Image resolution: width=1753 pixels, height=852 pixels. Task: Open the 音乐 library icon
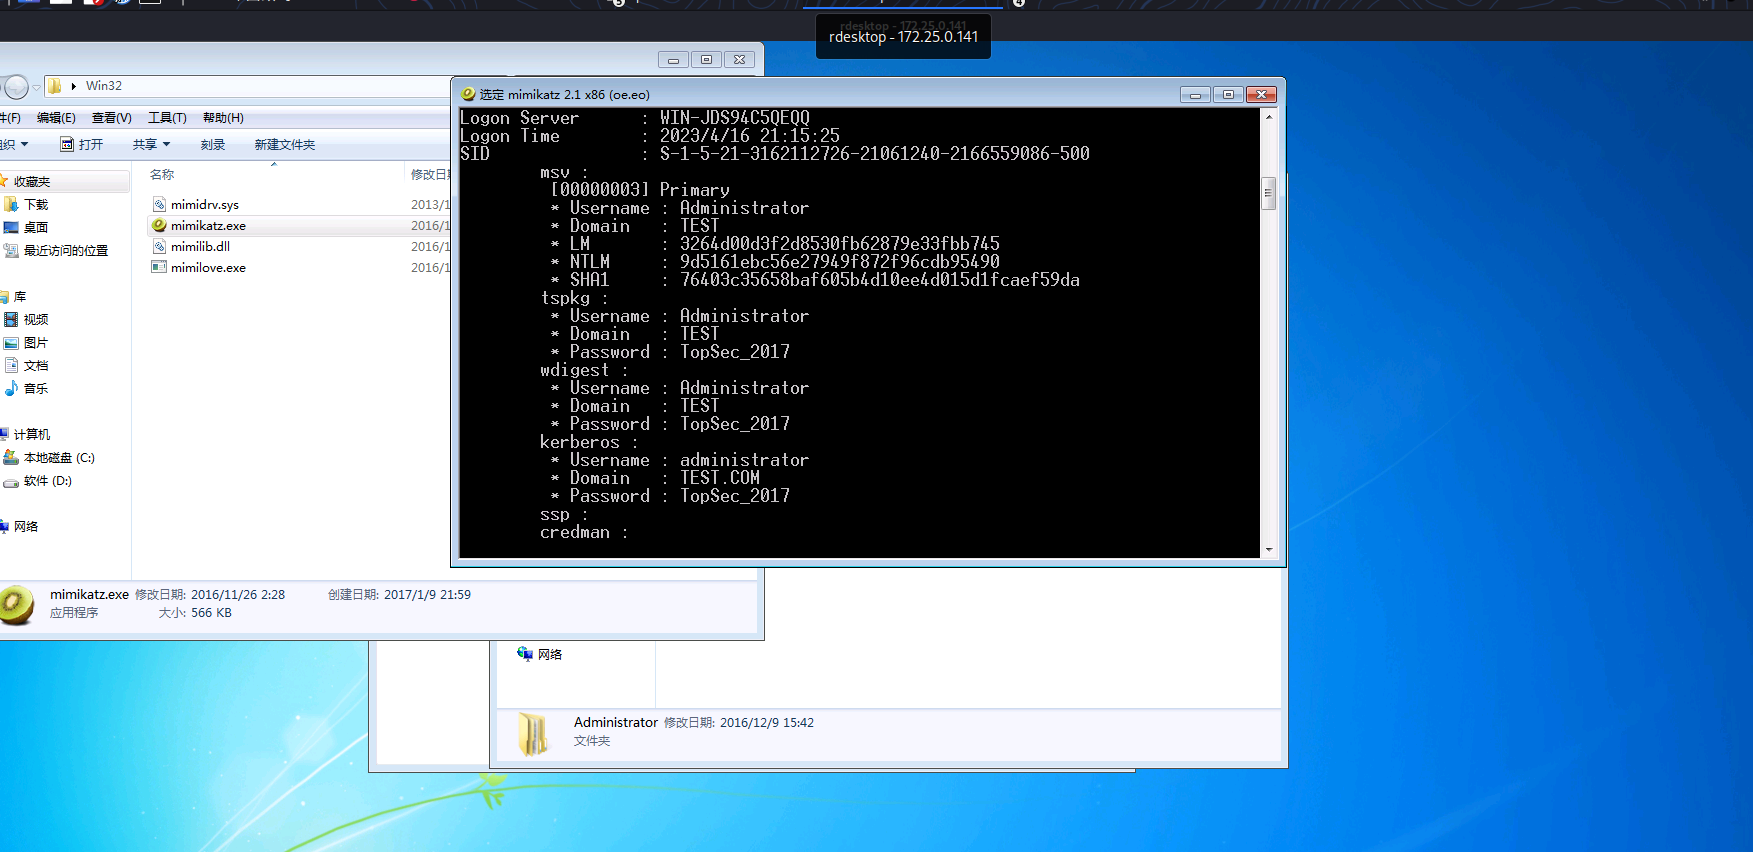[x=11, y=388]
